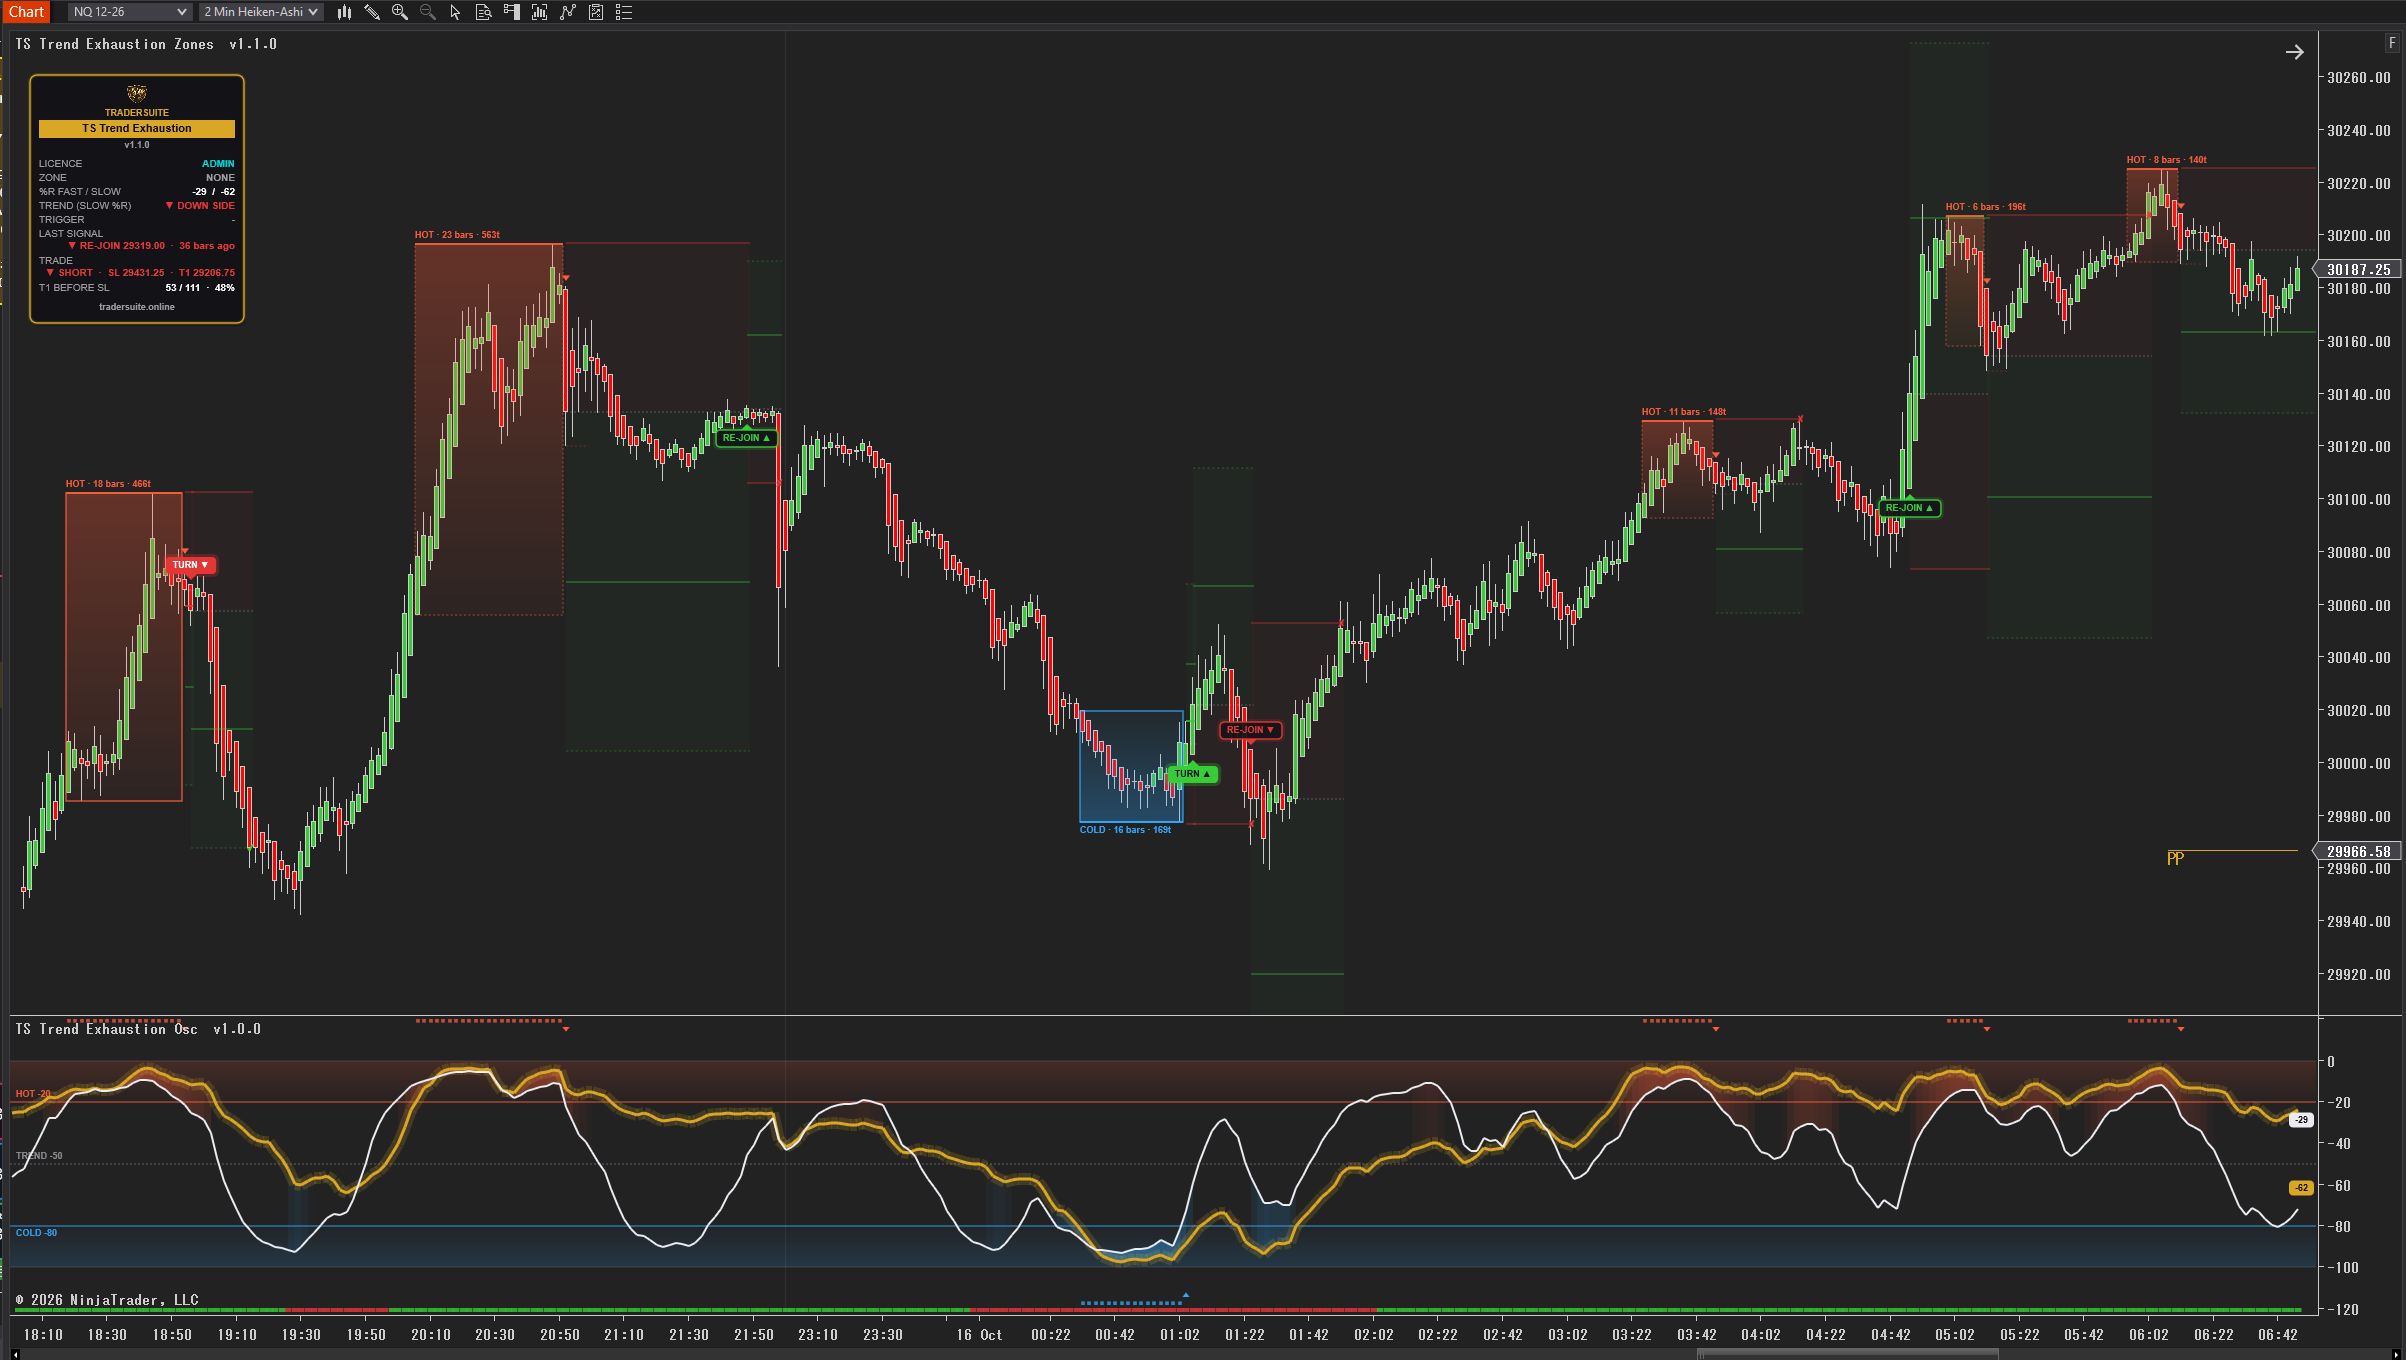Click the 'DOWN SIDE' trend value in panel
The width and height of the screenshot is (2406, 1360).
[x=206, y=206]
